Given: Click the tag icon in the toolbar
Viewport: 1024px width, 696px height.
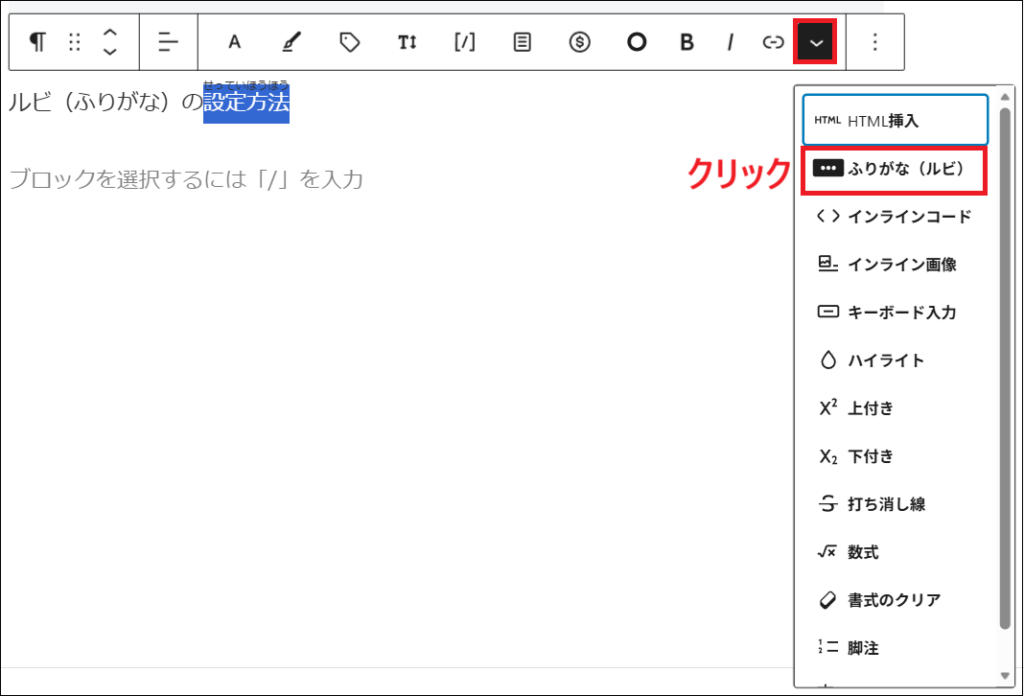Looking at the screenshot, I should pos(349,42).
